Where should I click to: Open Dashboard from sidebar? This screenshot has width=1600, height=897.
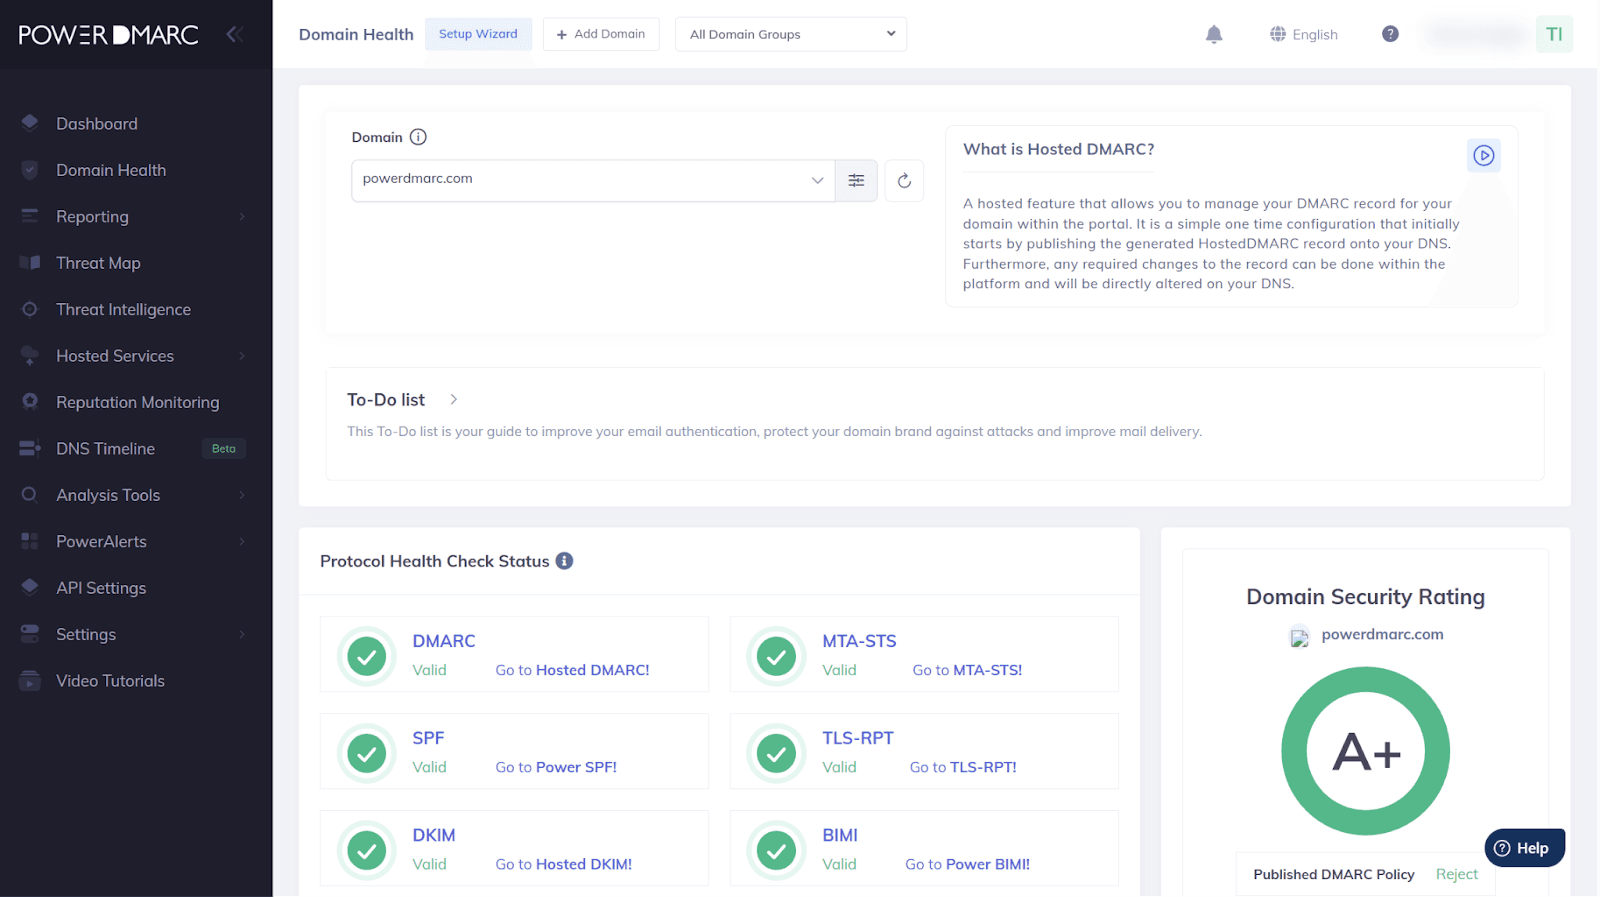97,123
